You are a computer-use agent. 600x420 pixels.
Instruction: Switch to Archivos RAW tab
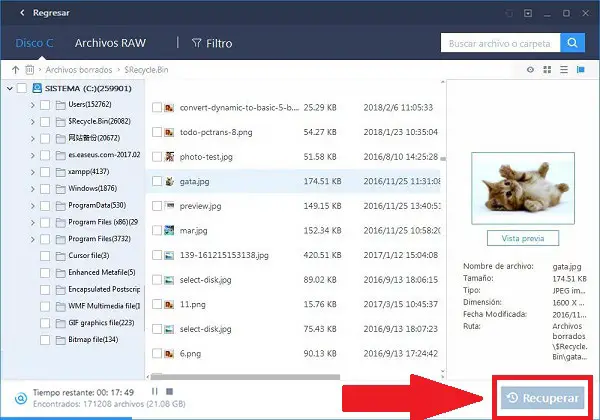coord(110,43)
